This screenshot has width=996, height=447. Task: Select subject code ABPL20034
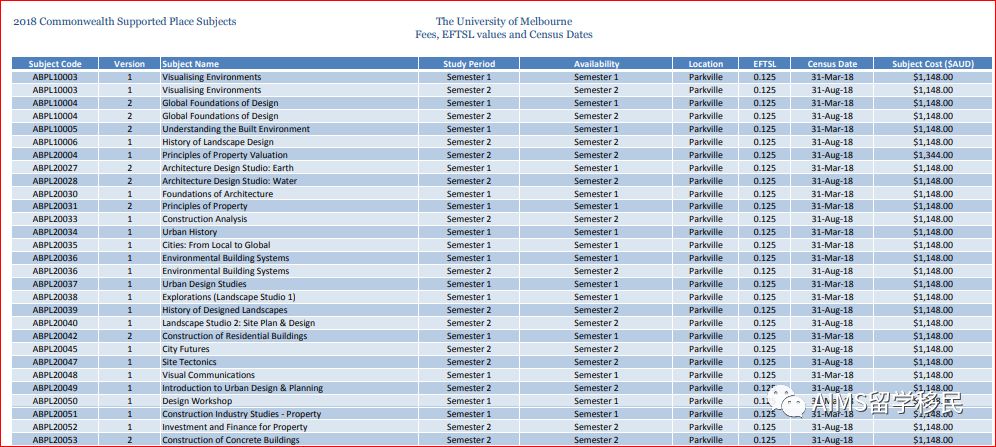click(x=55, y=232)
